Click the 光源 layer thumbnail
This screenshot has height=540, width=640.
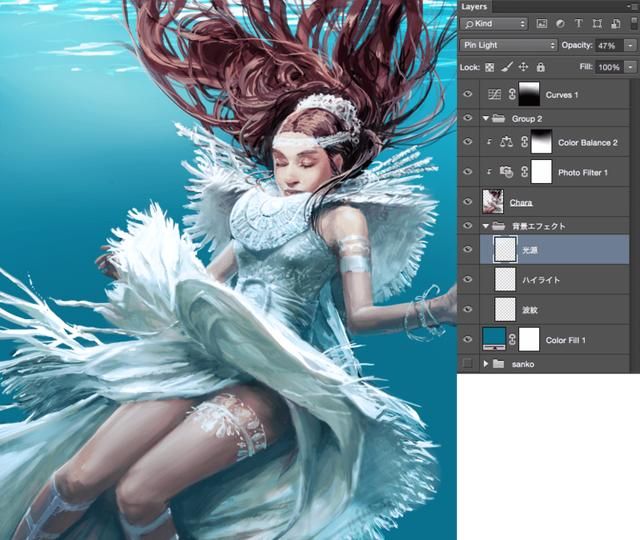point(505,249)
